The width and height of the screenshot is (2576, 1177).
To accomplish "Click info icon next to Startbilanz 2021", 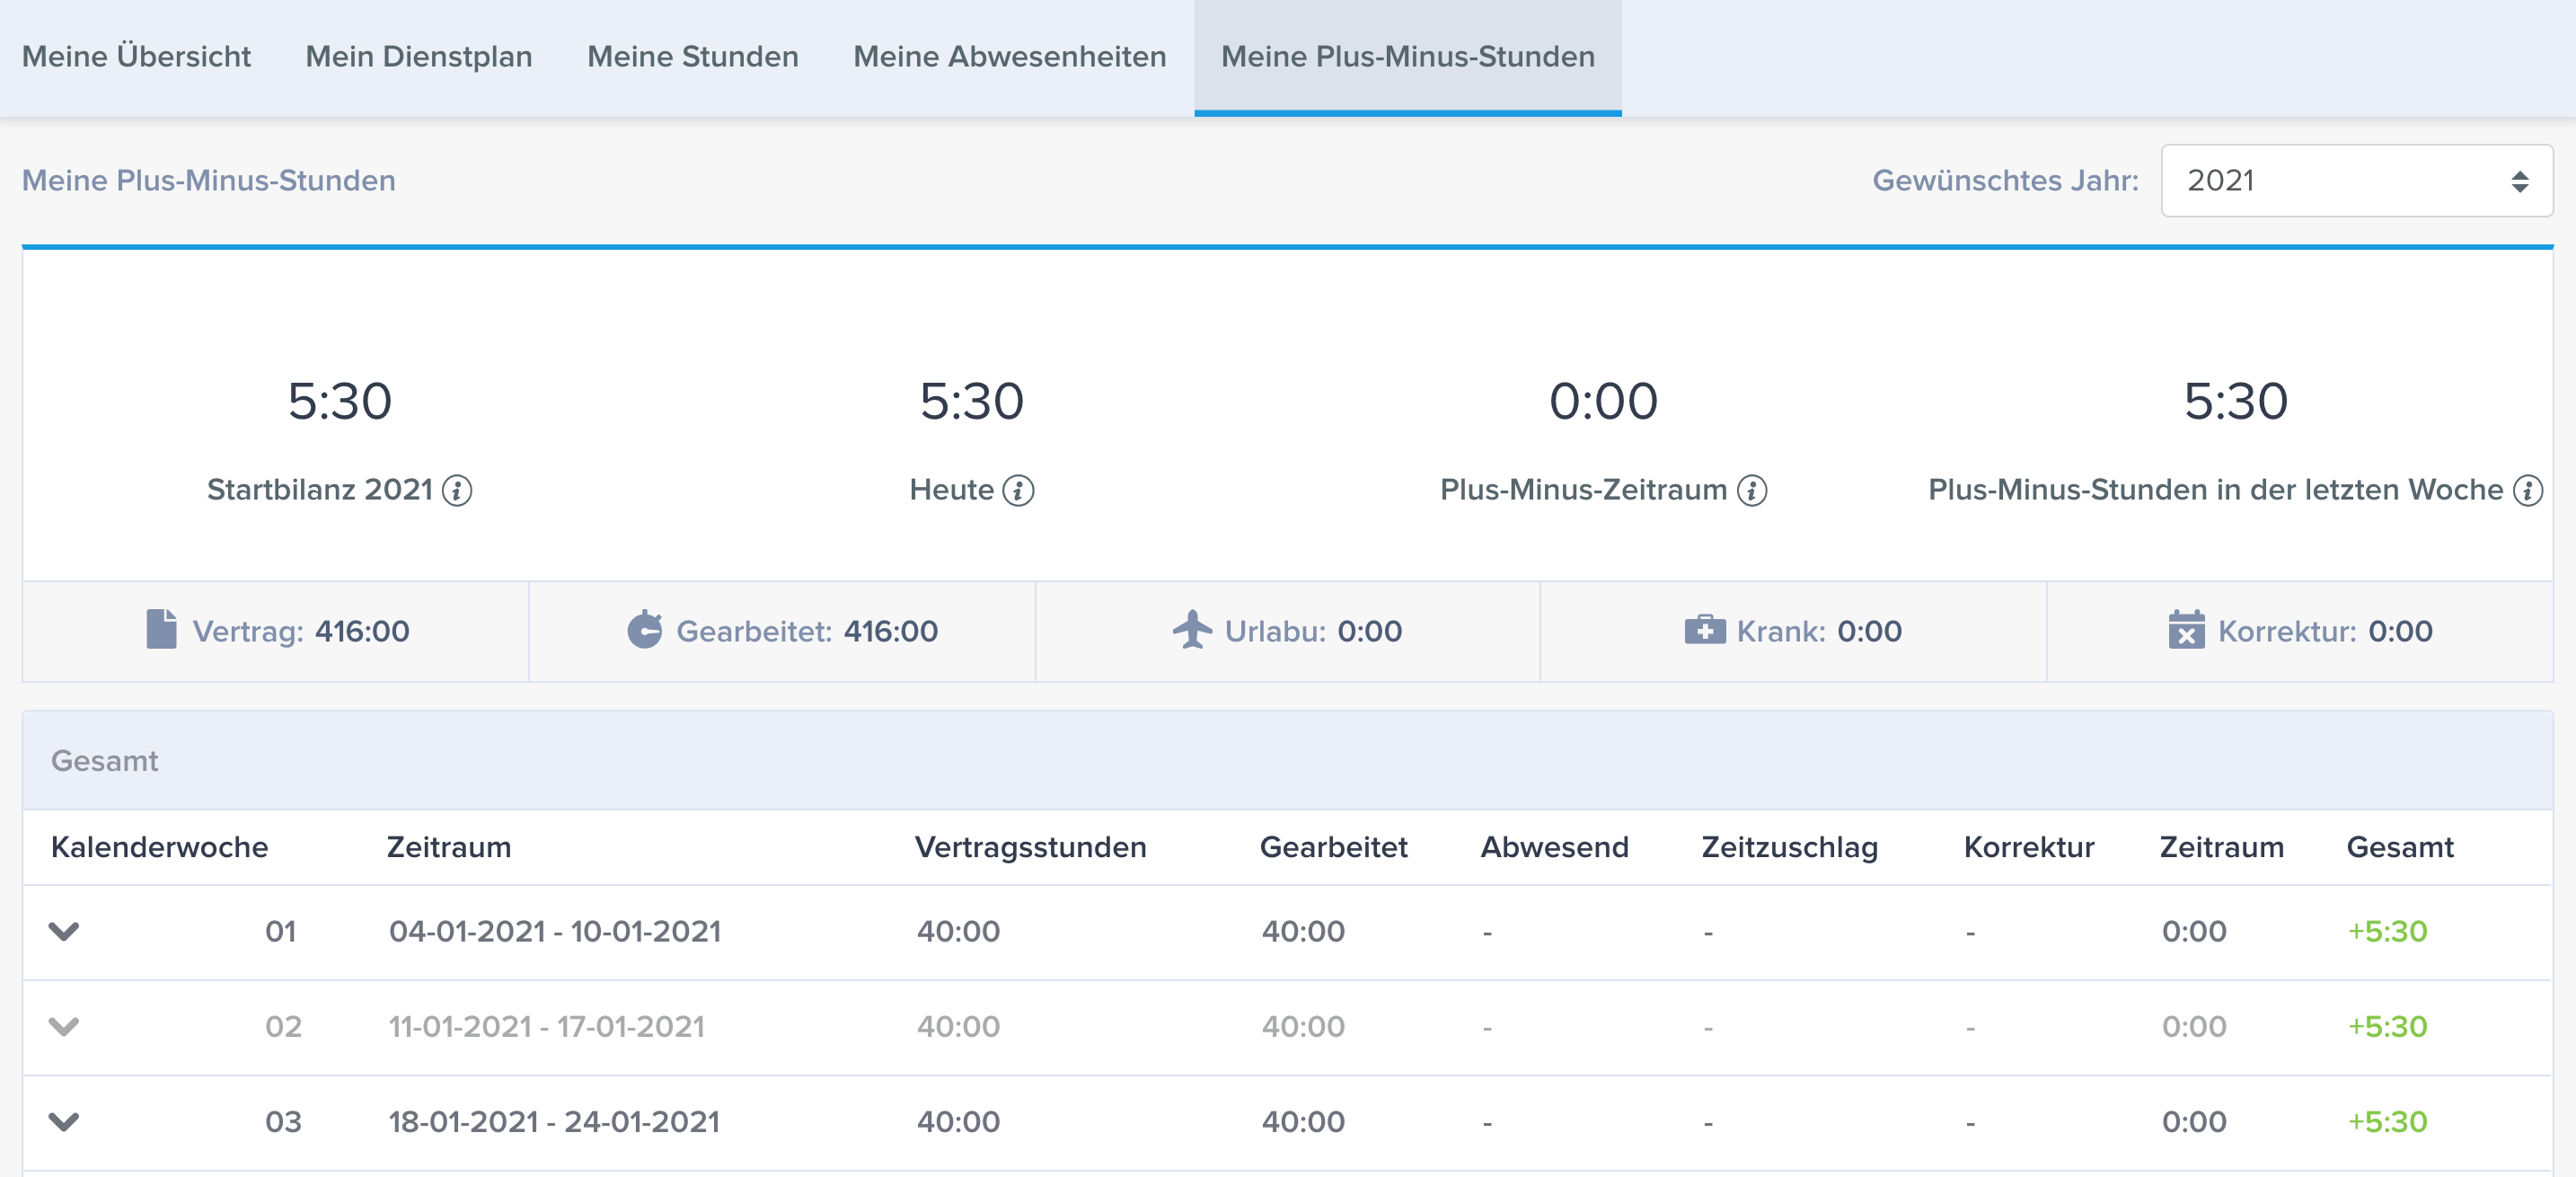I will tap(457, 490).
